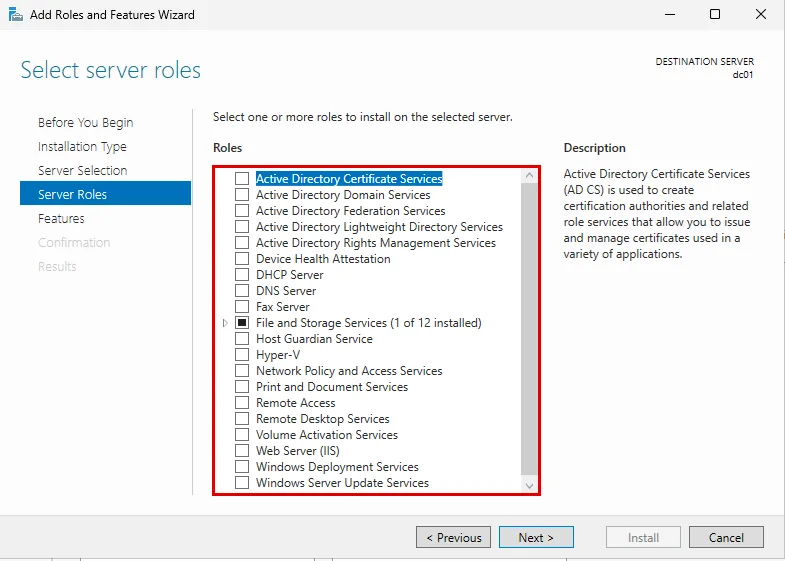The image size is (785, 561).
Task: Tick Active Directory Lightweight Directory Services checkbox
Action: pyautogui.click(x=242, y=227)
